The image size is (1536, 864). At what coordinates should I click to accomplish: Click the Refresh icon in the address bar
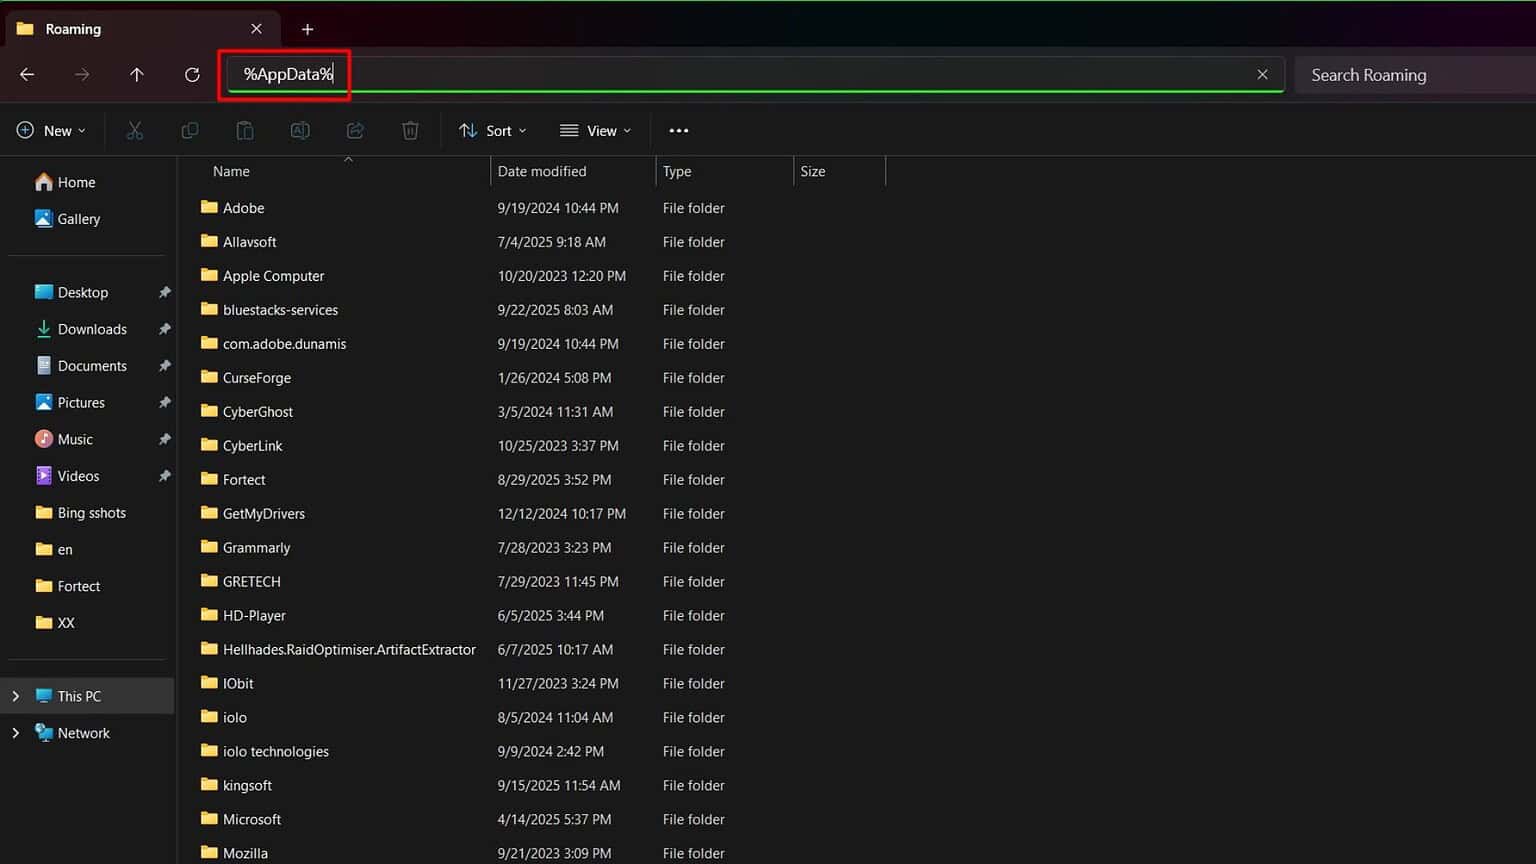(x=192, y=74)
